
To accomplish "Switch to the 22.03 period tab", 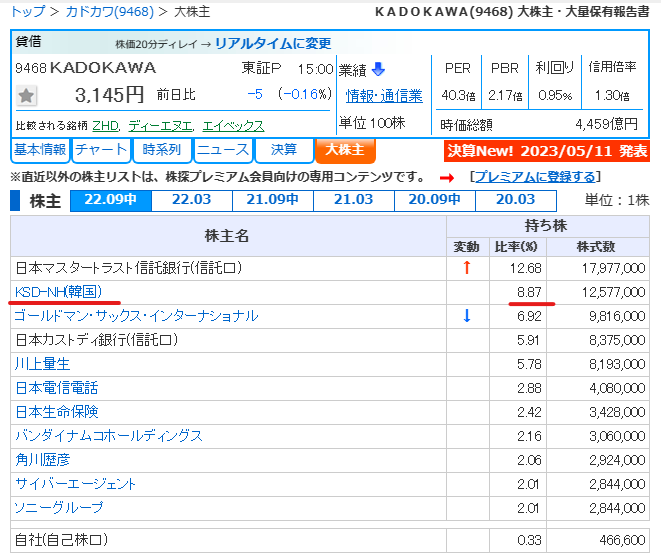I will (x=192, y=200).
